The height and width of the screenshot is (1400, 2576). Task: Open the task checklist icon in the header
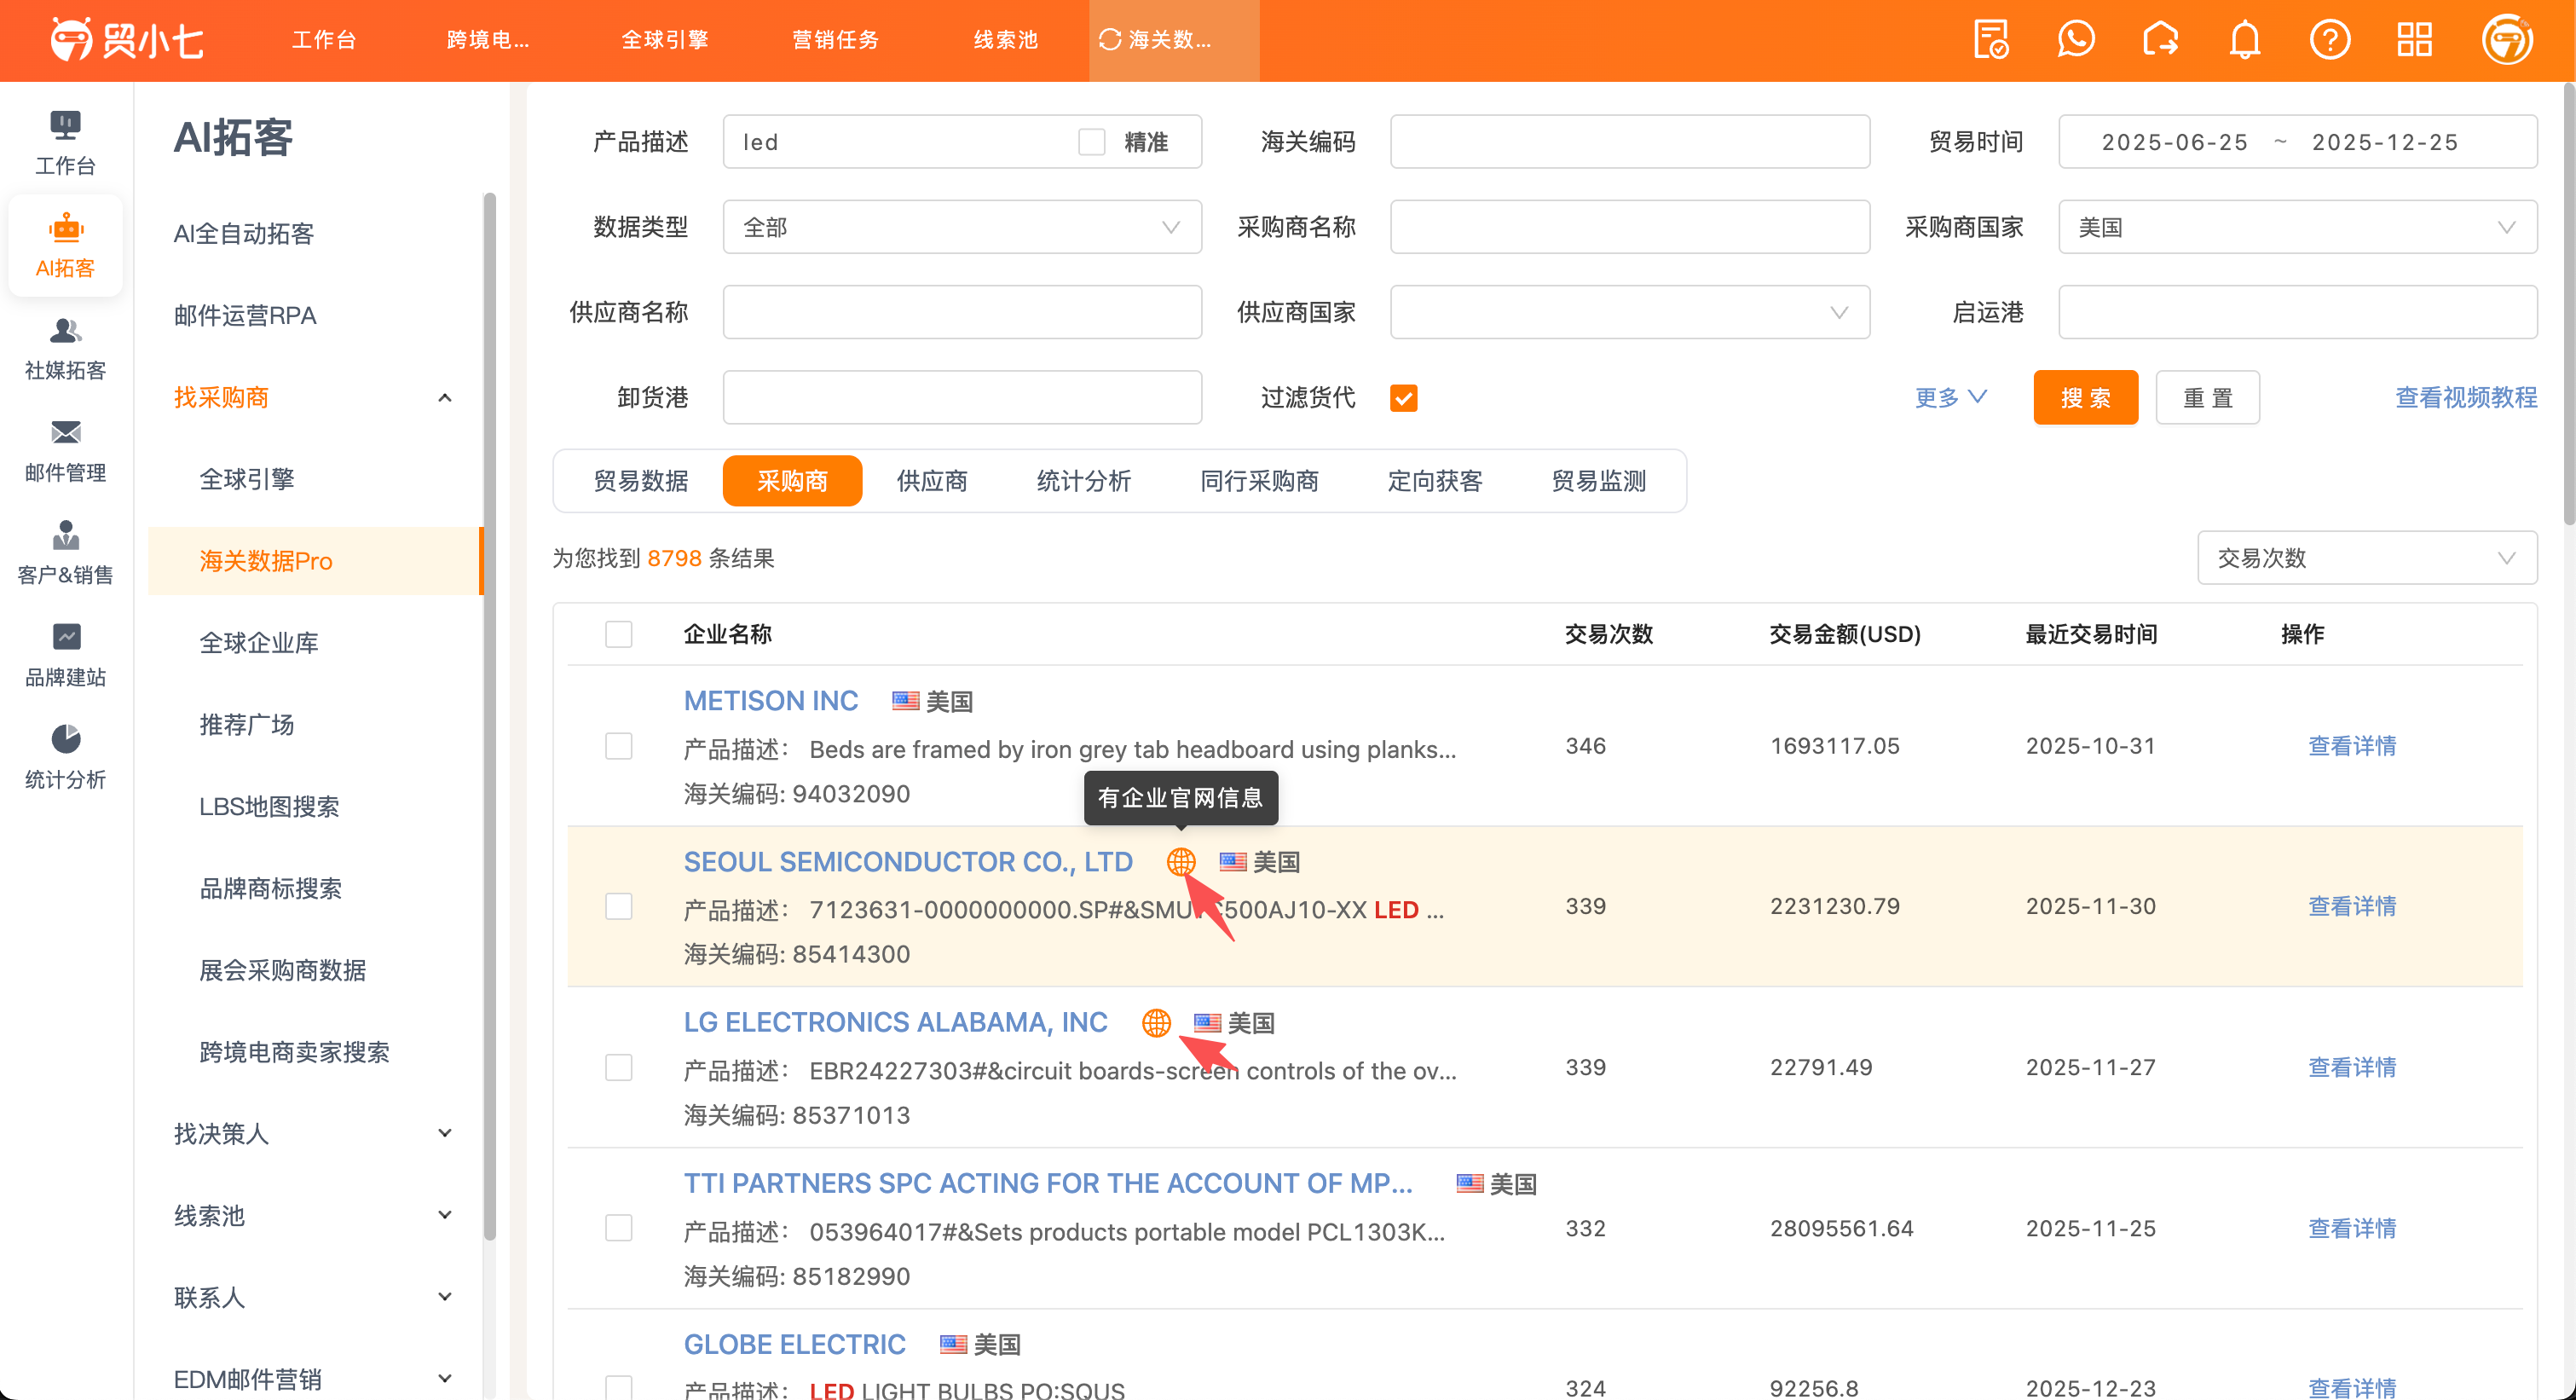tap(1990, 40)
